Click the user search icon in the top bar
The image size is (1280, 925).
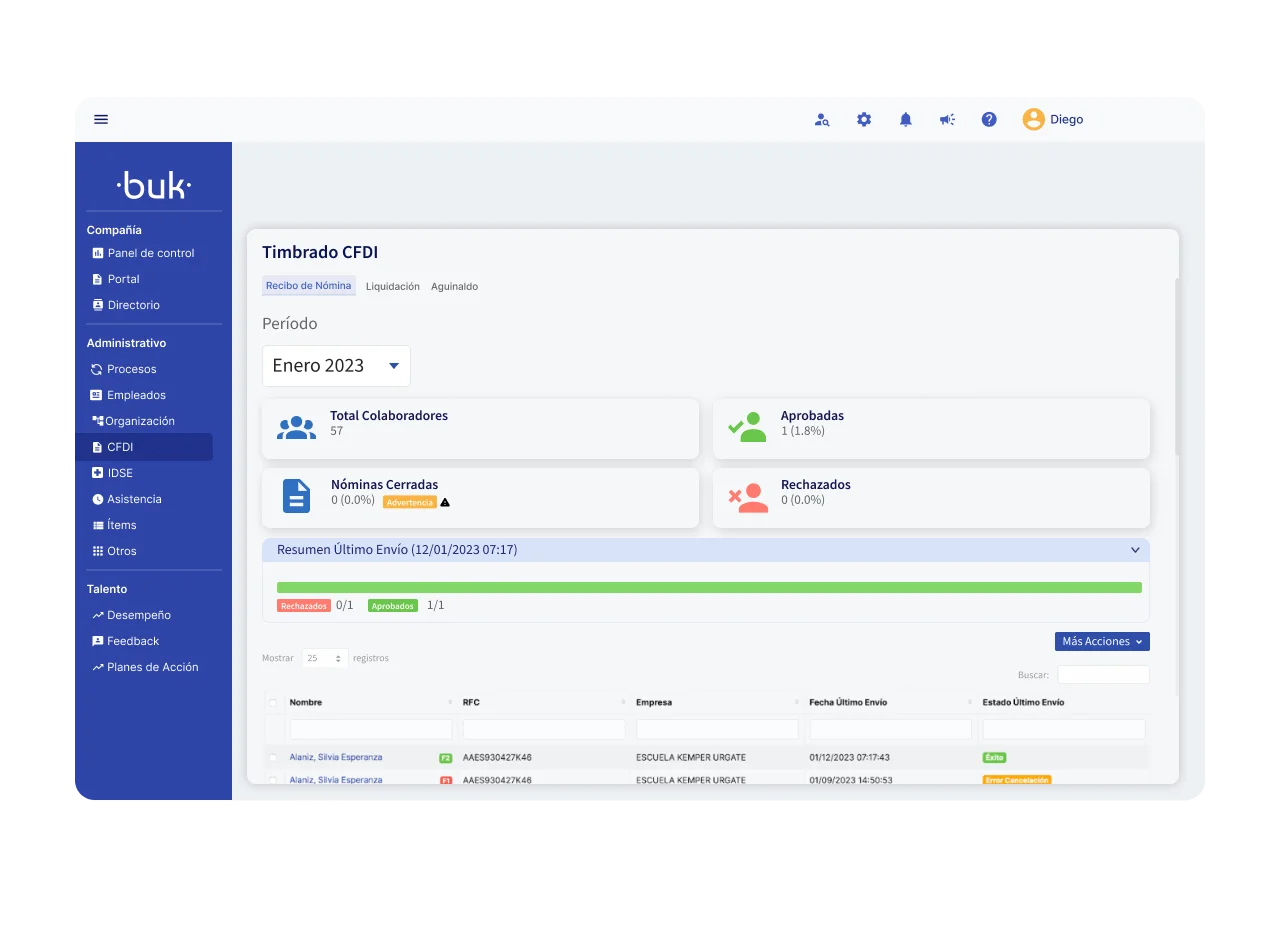point(822,120)
